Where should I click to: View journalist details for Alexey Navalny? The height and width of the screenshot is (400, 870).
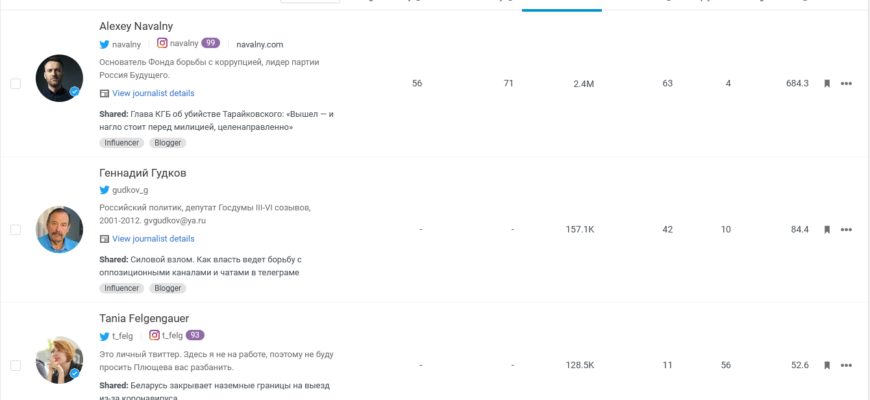153,93
